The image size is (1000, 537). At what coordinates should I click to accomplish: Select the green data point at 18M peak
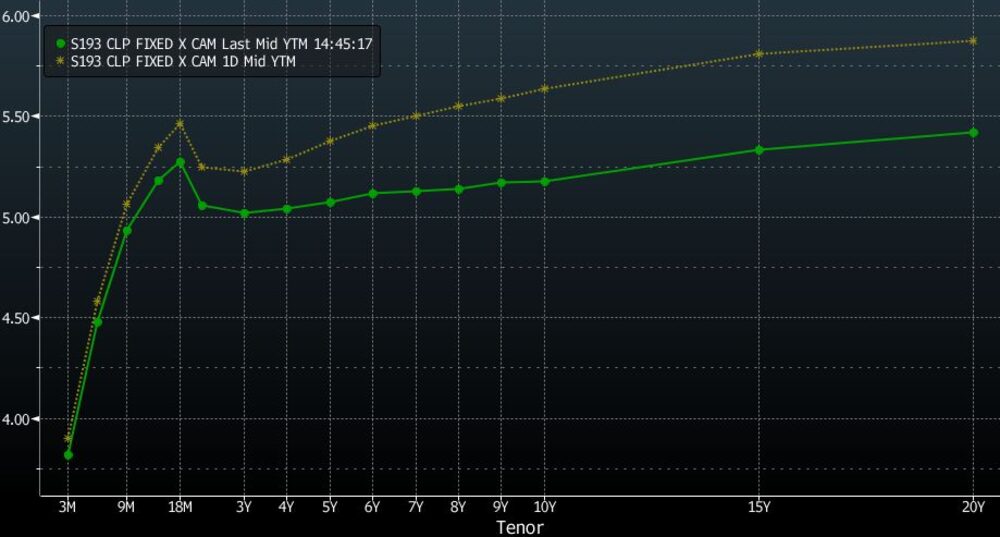click(x=180, y=162)
